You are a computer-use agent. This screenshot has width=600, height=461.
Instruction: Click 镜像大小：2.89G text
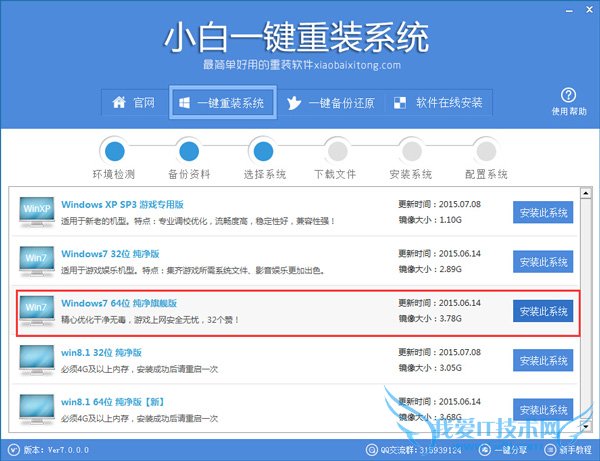[430, 269]
